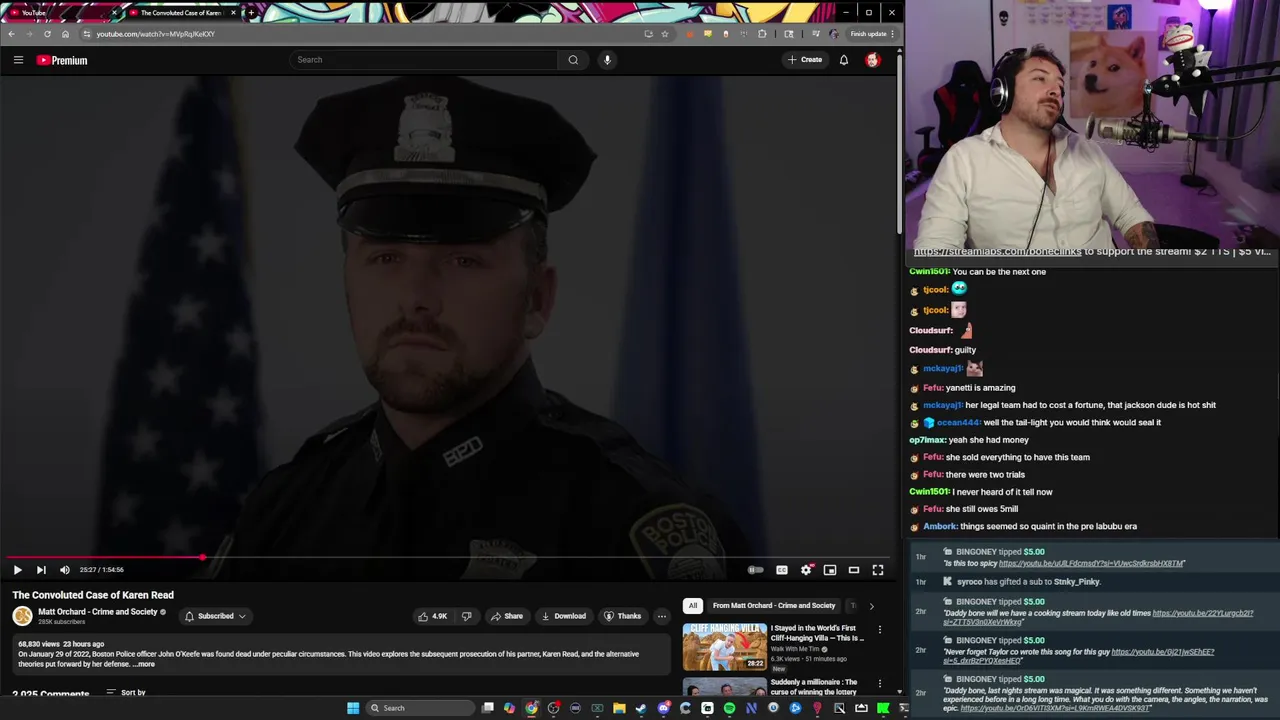
Task: Open the Create menu
Action: 804,60
